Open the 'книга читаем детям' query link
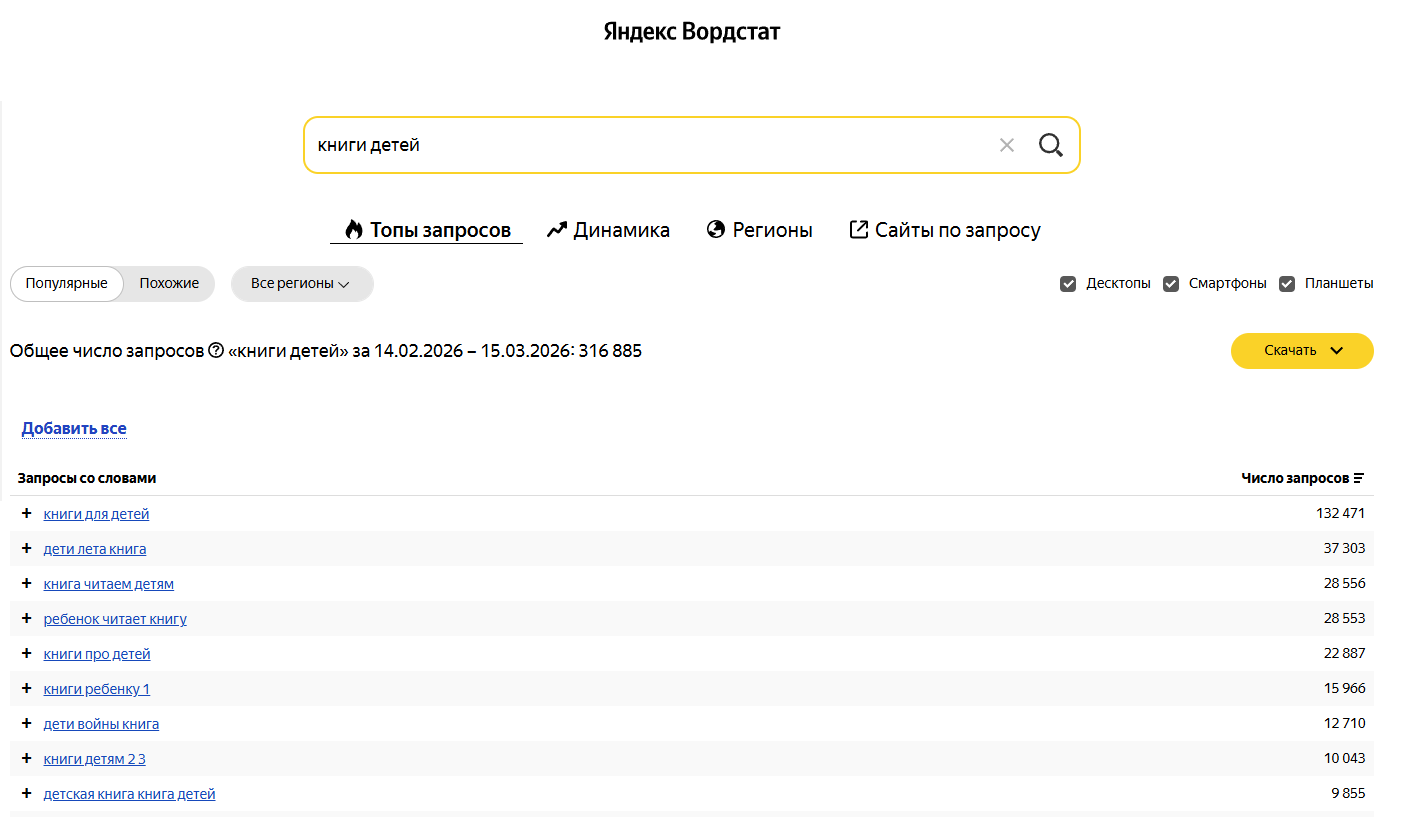The image size is (1405, 817). (x=109, y=584)
